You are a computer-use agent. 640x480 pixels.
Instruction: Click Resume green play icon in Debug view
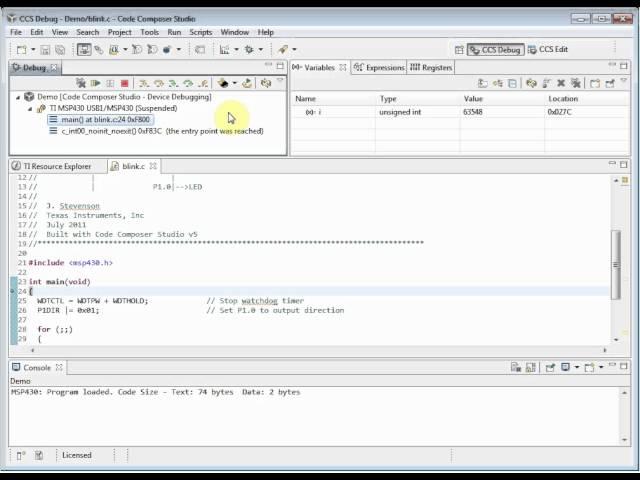96,83
